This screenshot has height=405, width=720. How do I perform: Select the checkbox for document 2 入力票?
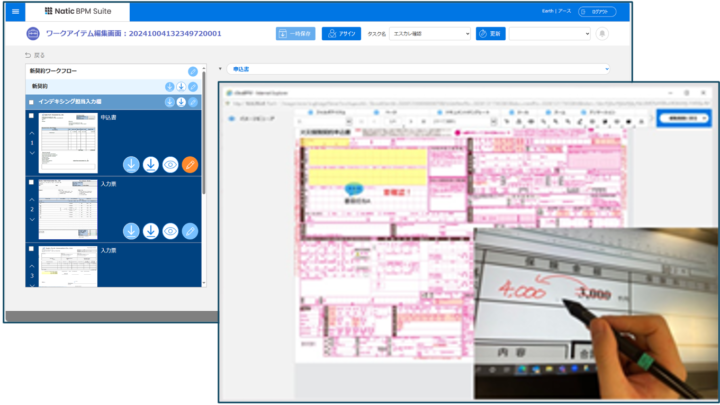pos(32,183)
